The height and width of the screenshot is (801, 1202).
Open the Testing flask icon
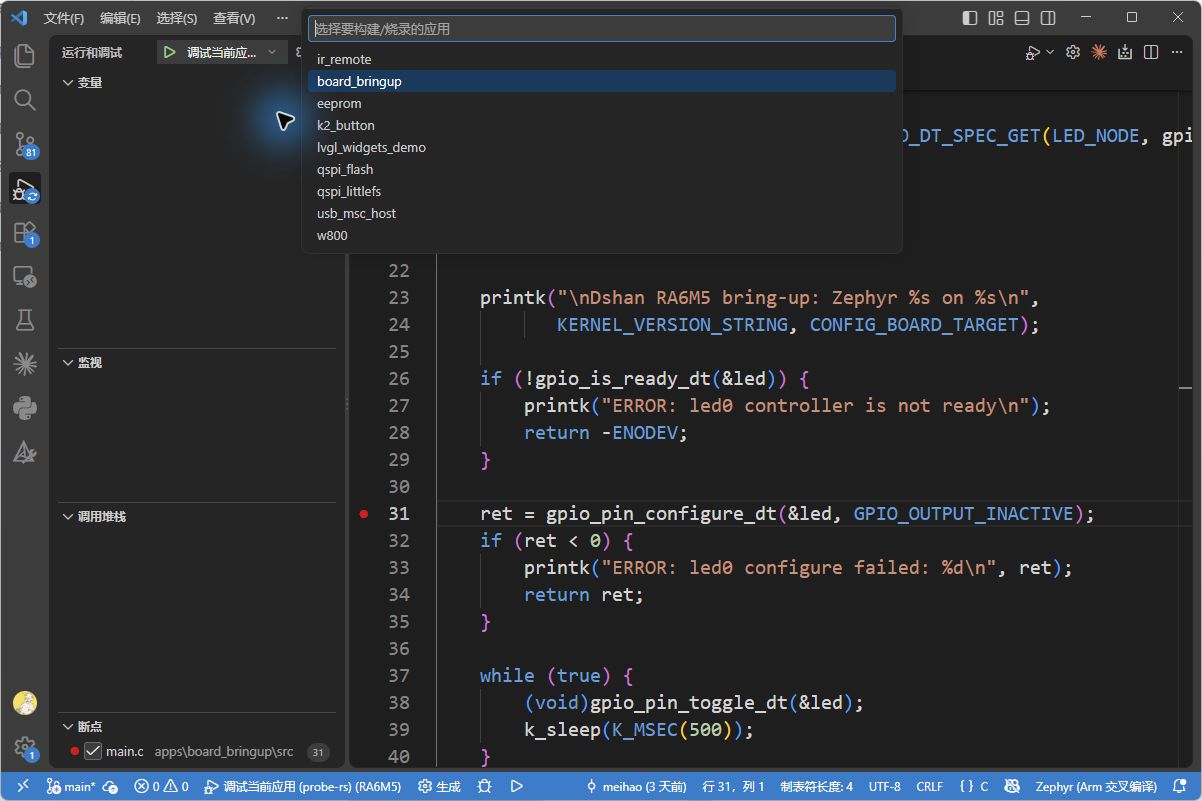point(24,320)
